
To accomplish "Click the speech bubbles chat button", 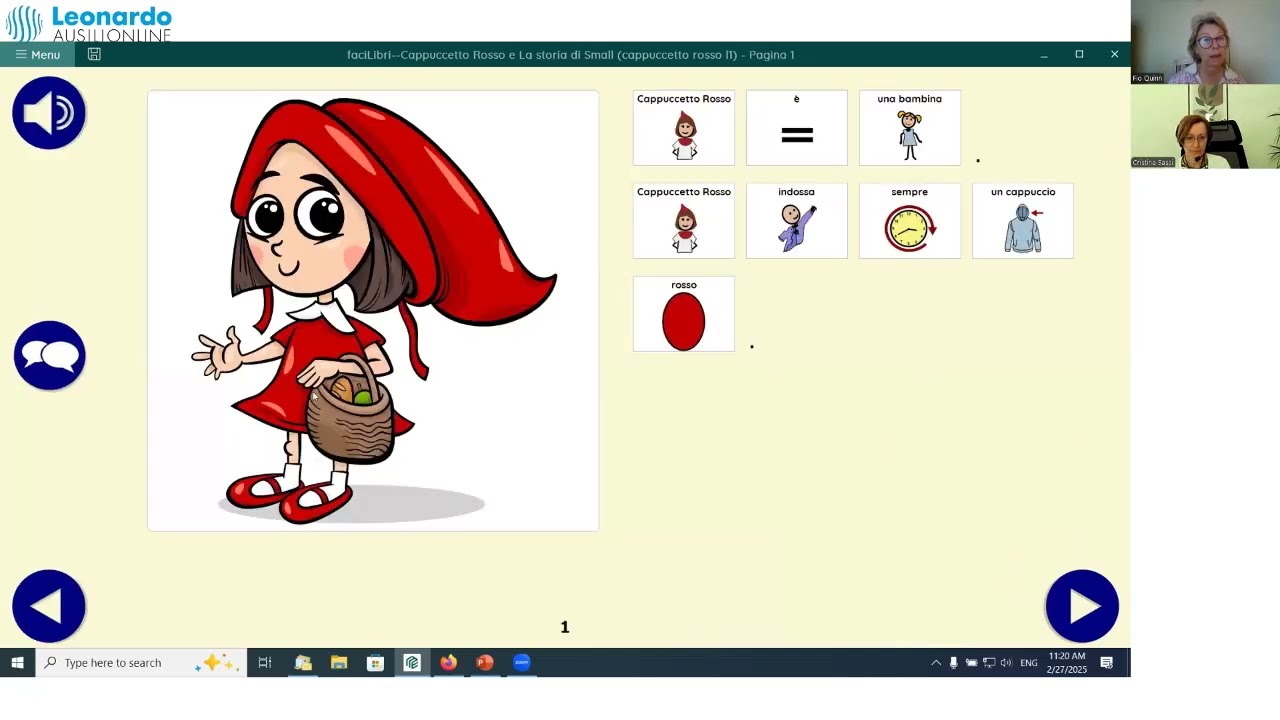I will tap(49, 356).
